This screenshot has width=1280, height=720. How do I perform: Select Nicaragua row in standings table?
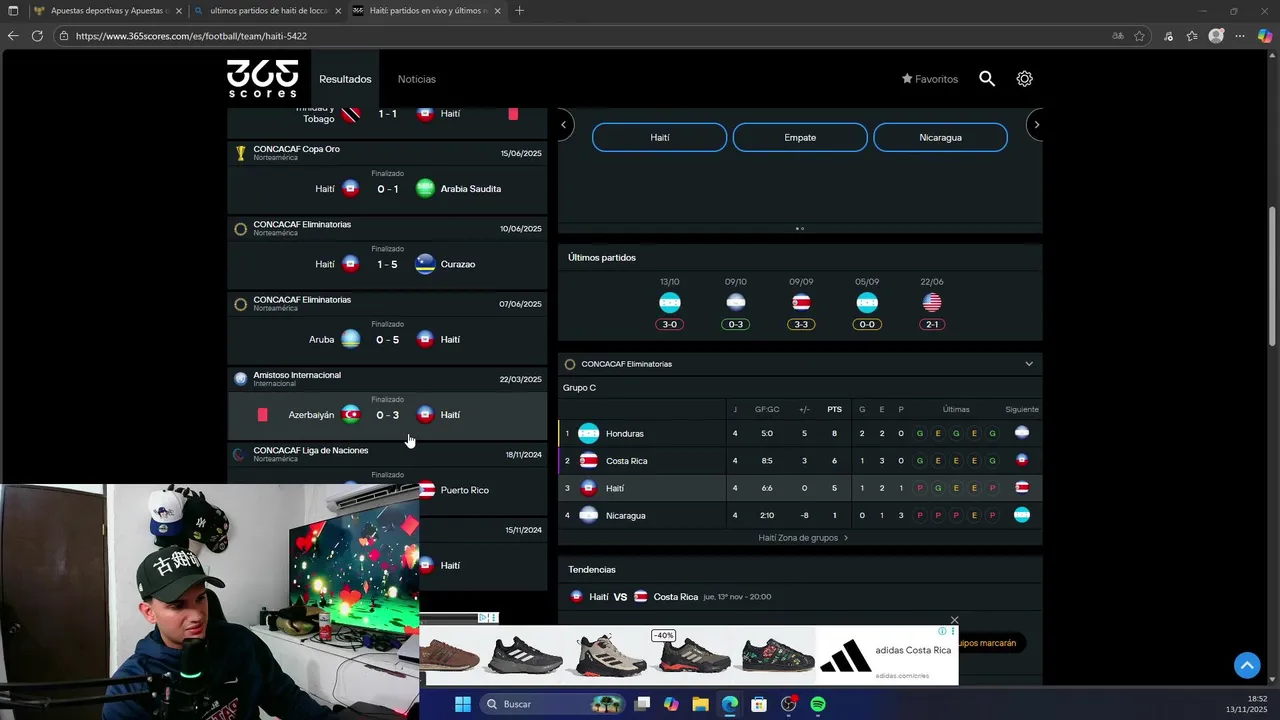(800, 515)
